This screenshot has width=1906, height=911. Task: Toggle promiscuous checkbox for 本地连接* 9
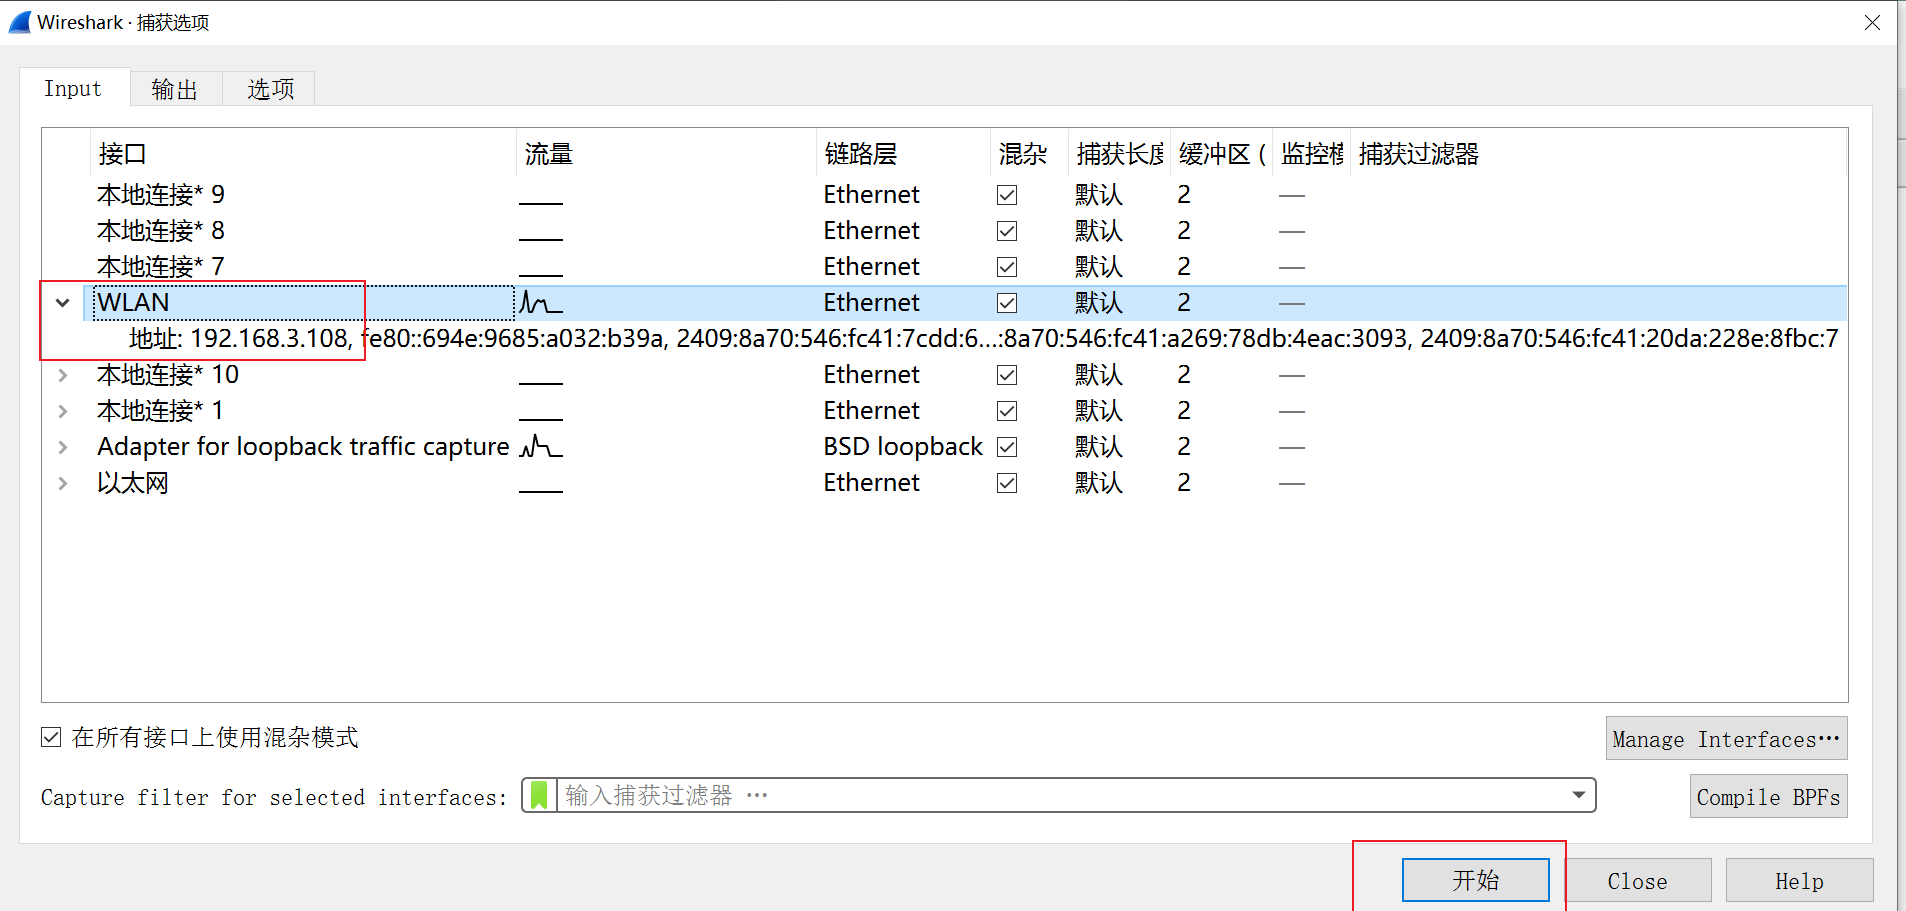[x=1007, y=195]
